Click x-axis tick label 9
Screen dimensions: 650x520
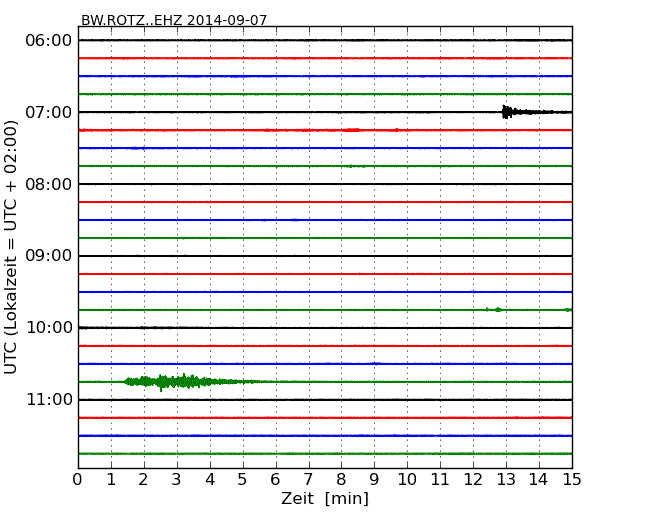click(374, 480)
